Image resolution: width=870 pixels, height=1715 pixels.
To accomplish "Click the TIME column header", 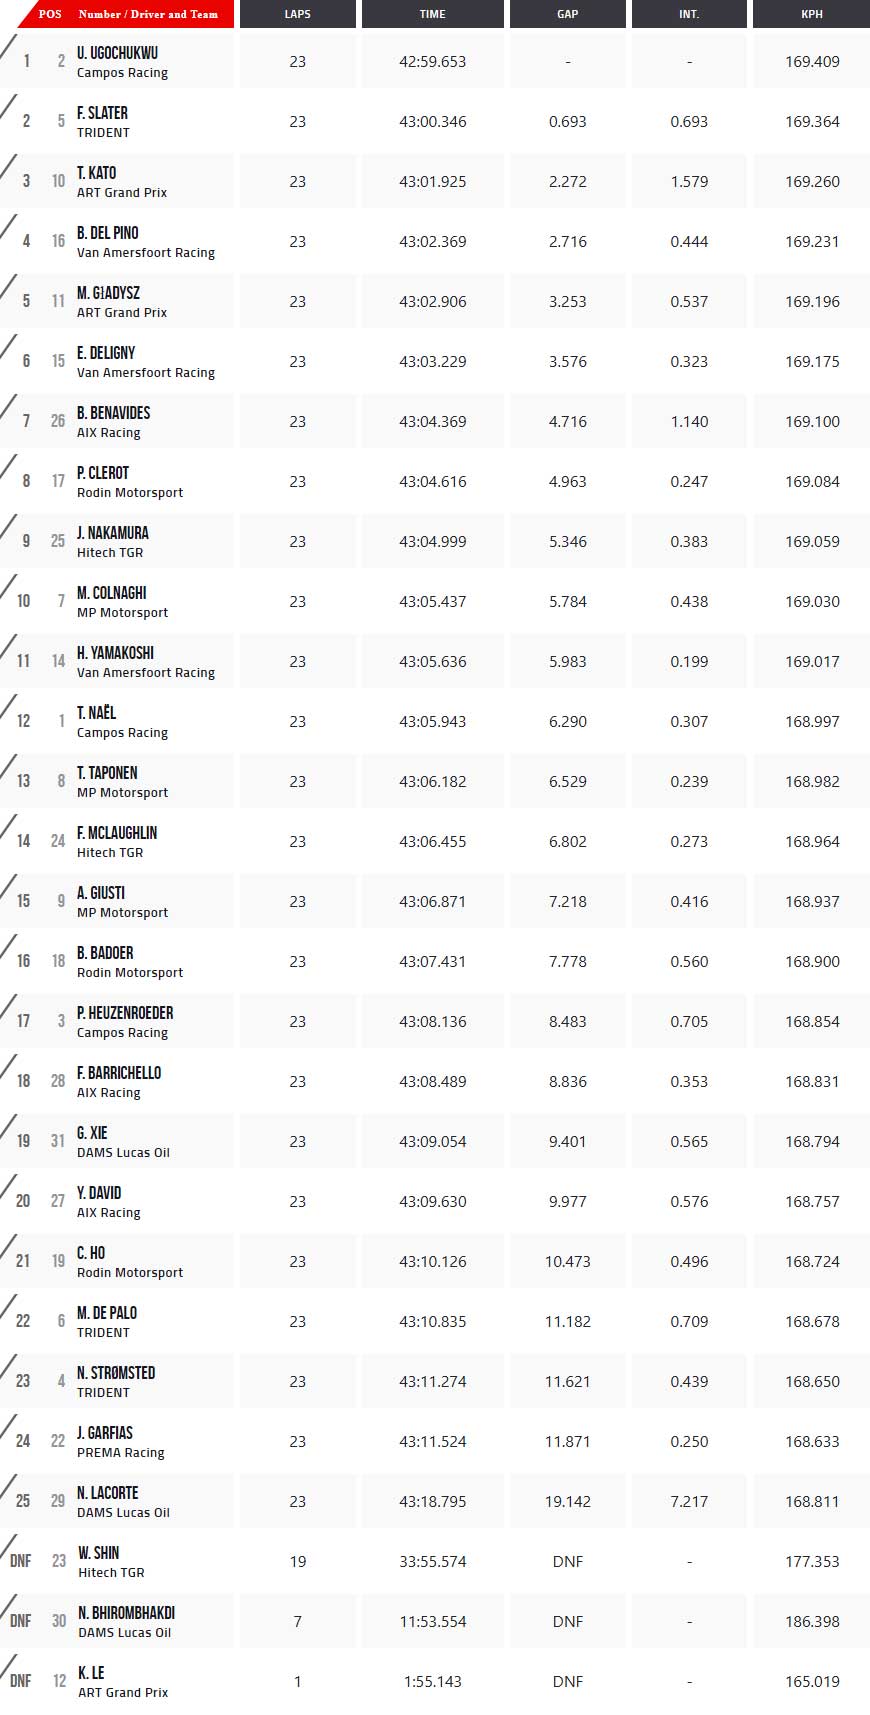I will [x=432, y=14].
